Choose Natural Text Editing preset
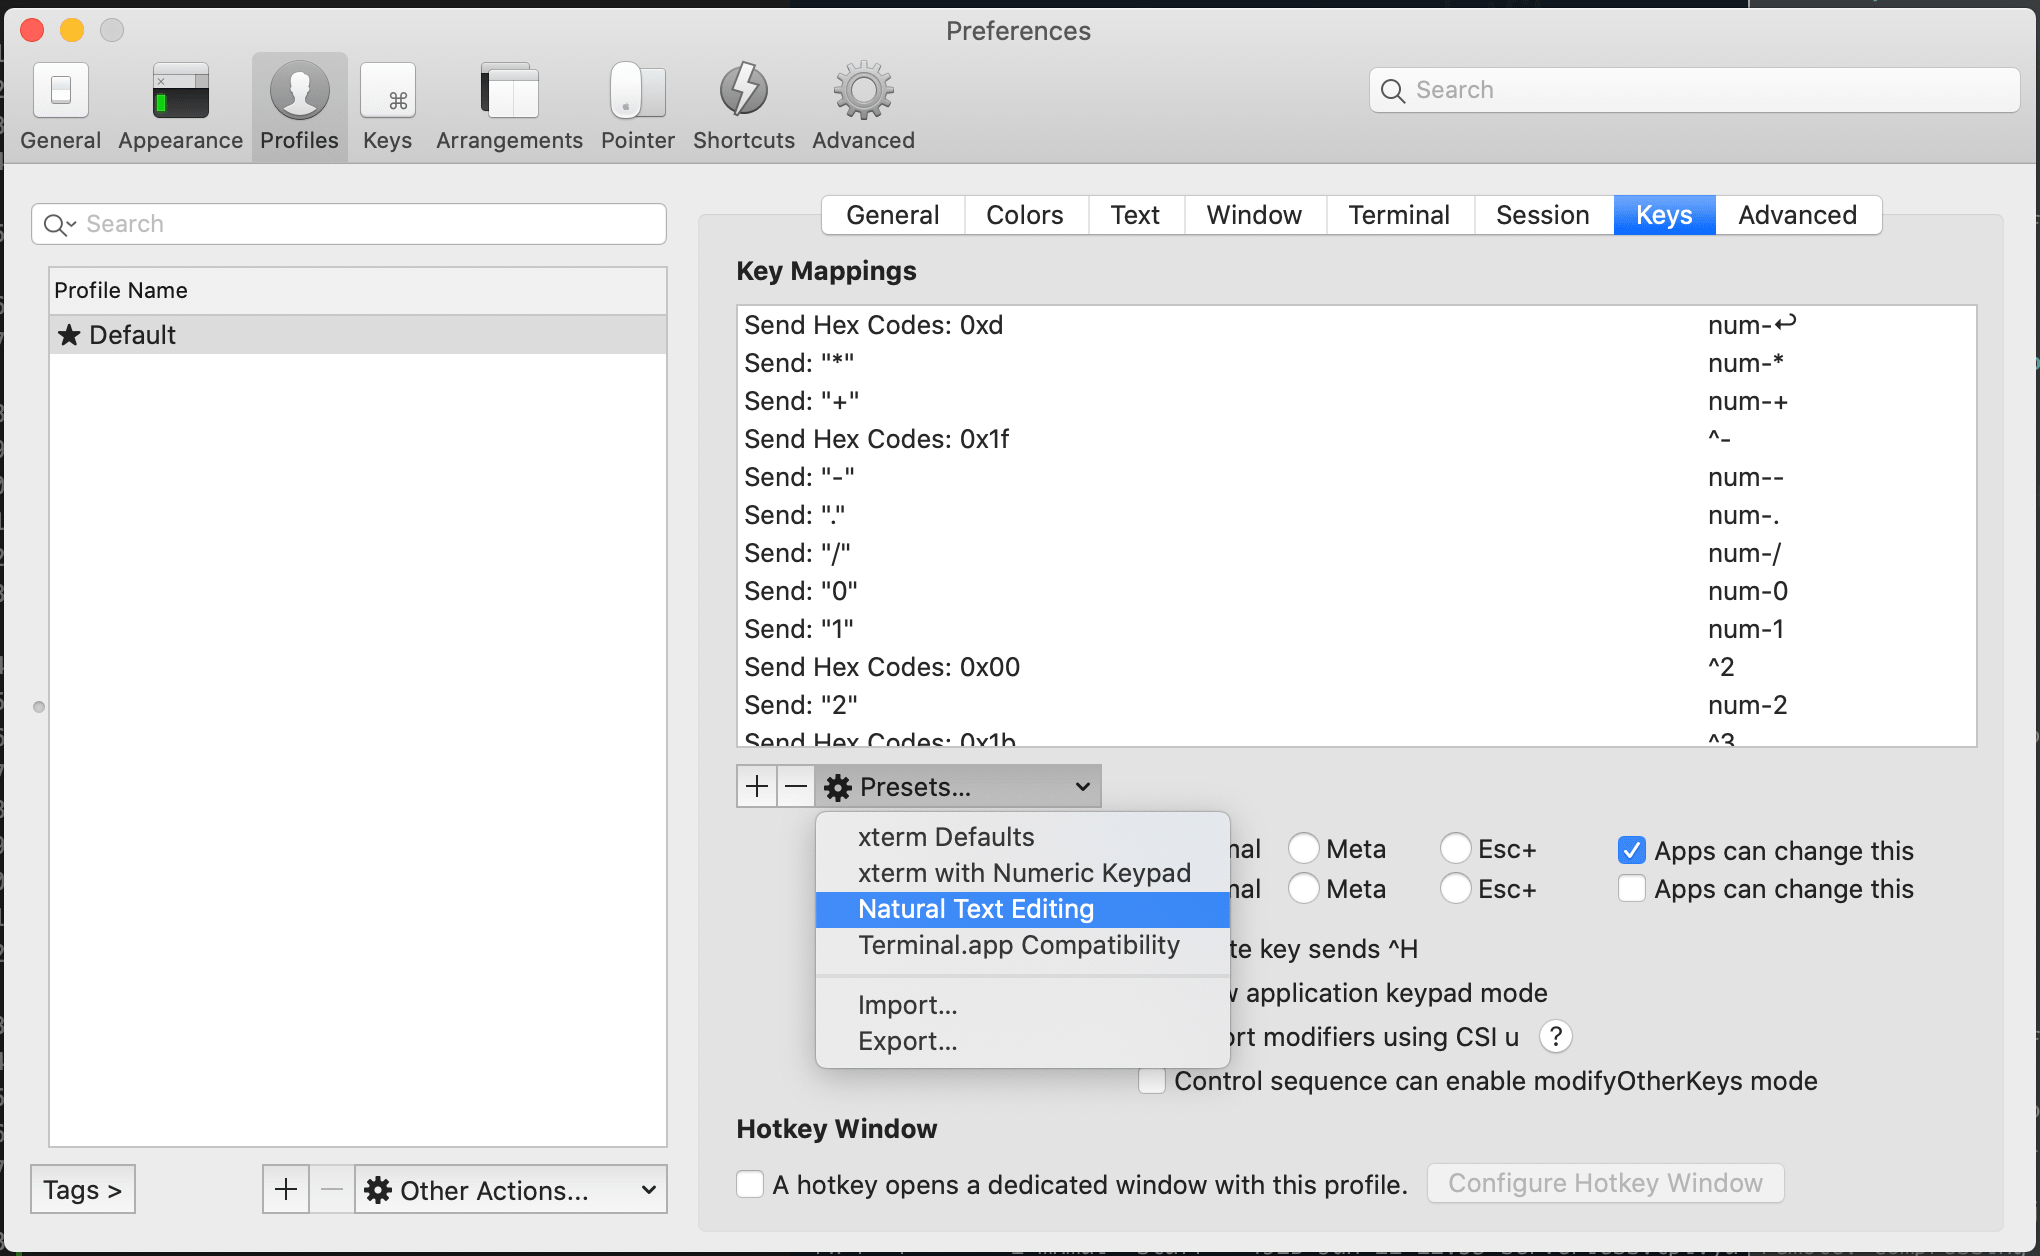2040x1256 pixels. pos(976,909)
